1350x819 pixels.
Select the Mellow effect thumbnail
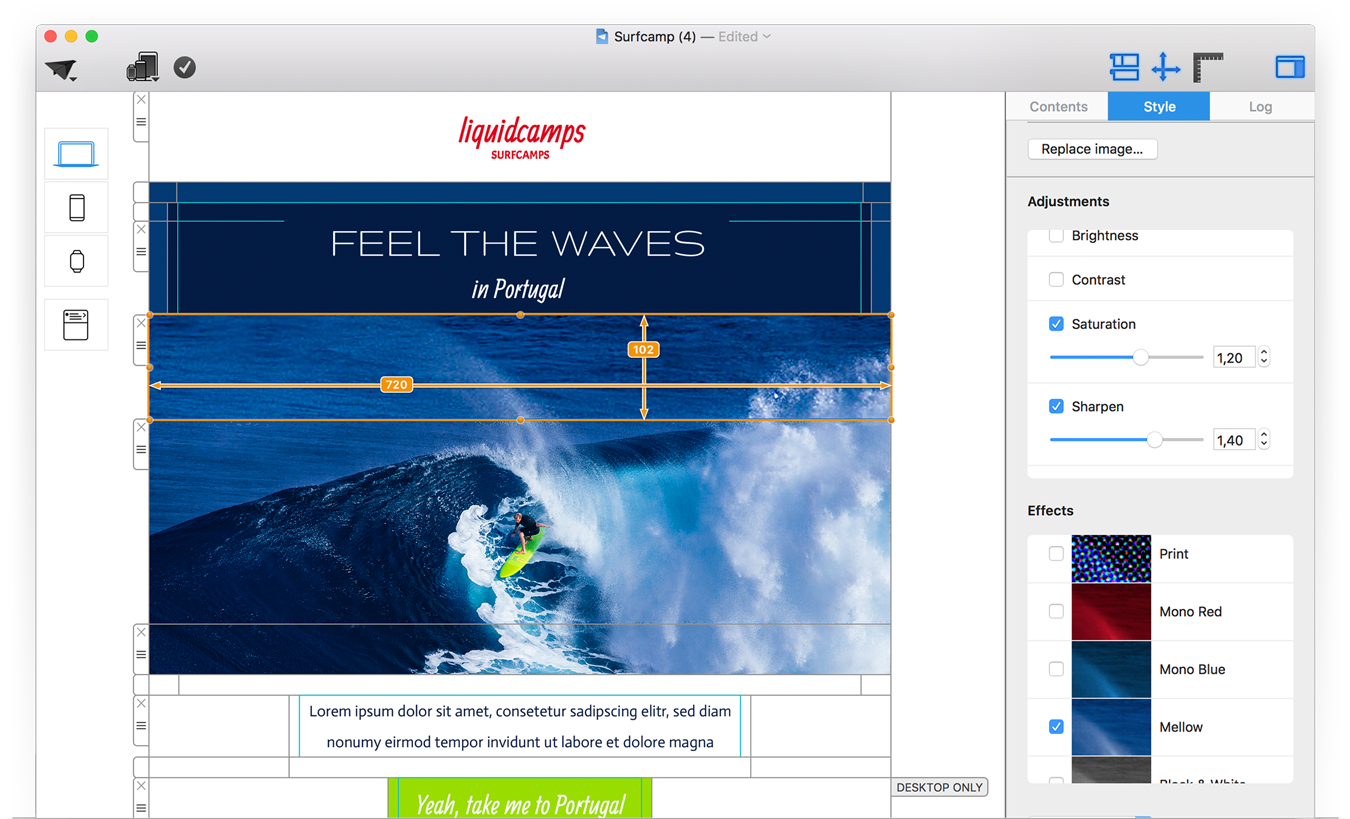[x=1111, y=727]
